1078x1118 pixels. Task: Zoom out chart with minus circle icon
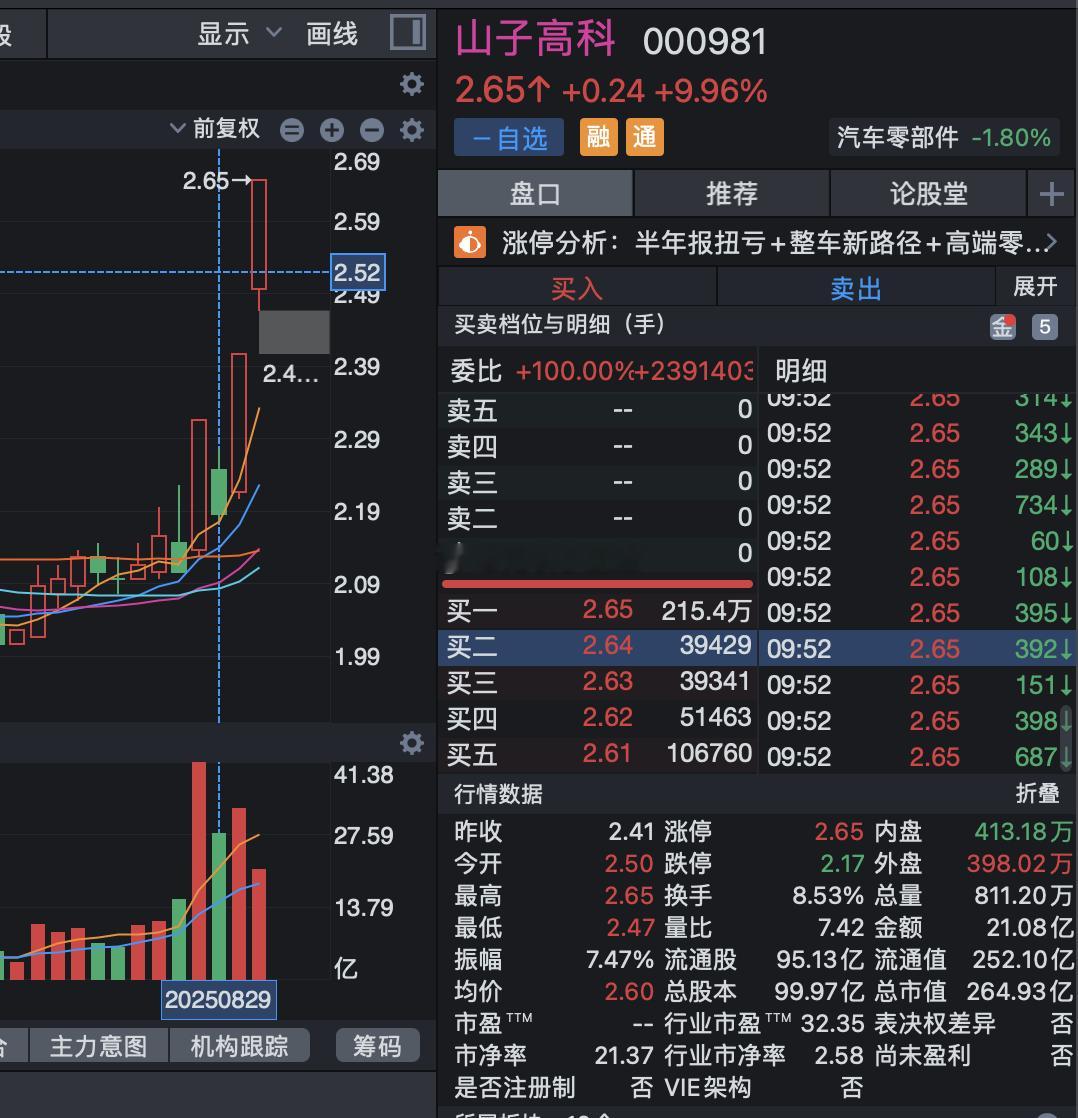pos(371,130)
